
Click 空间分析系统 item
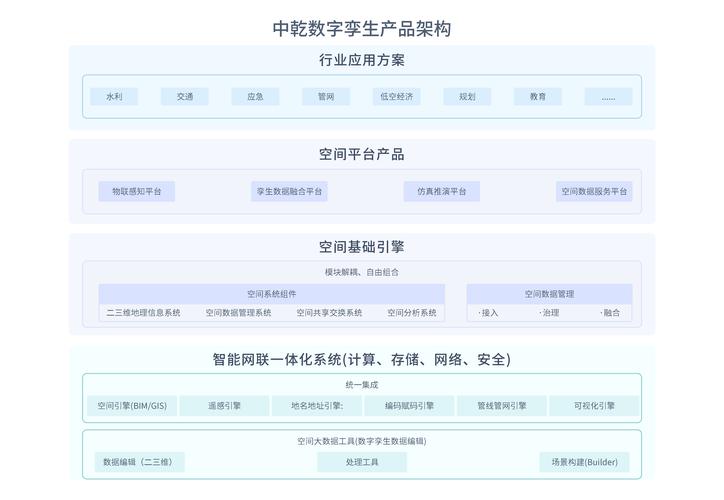(412, 313)
